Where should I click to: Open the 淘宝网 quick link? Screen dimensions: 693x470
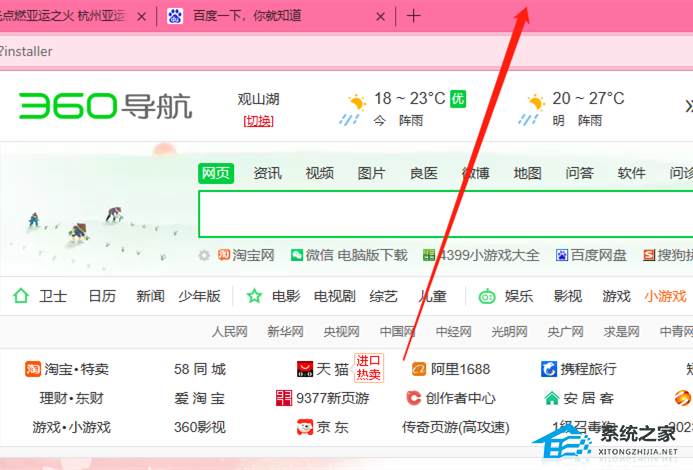[x=246, y=255]
